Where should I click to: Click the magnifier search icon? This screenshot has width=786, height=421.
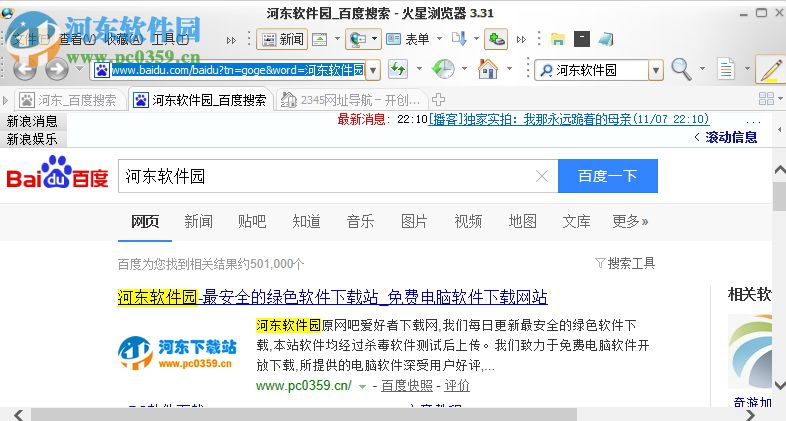click(681, 69)
